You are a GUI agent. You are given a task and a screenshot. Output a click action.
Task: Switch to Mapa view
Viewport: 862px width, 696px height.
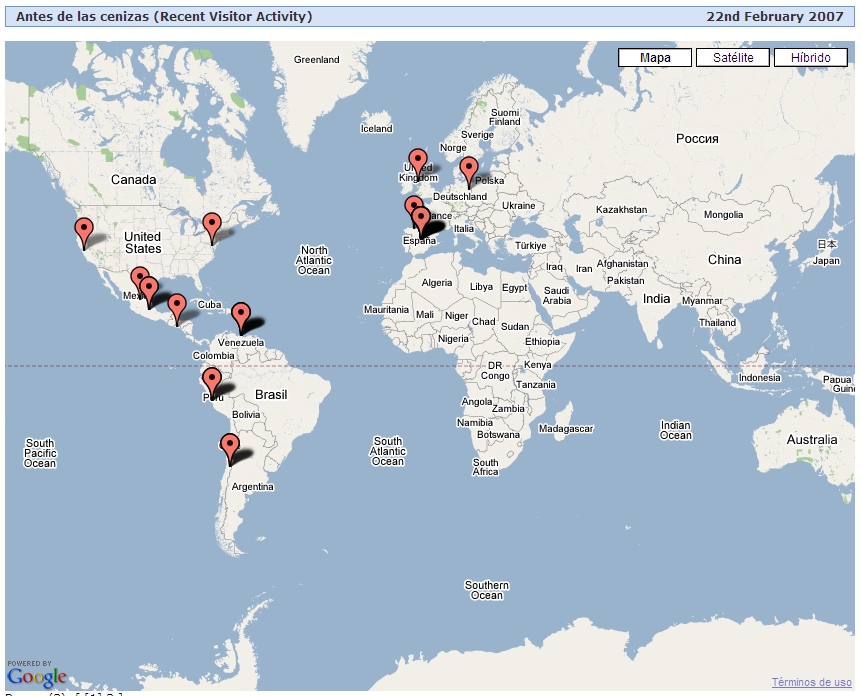tap(655, 58)
